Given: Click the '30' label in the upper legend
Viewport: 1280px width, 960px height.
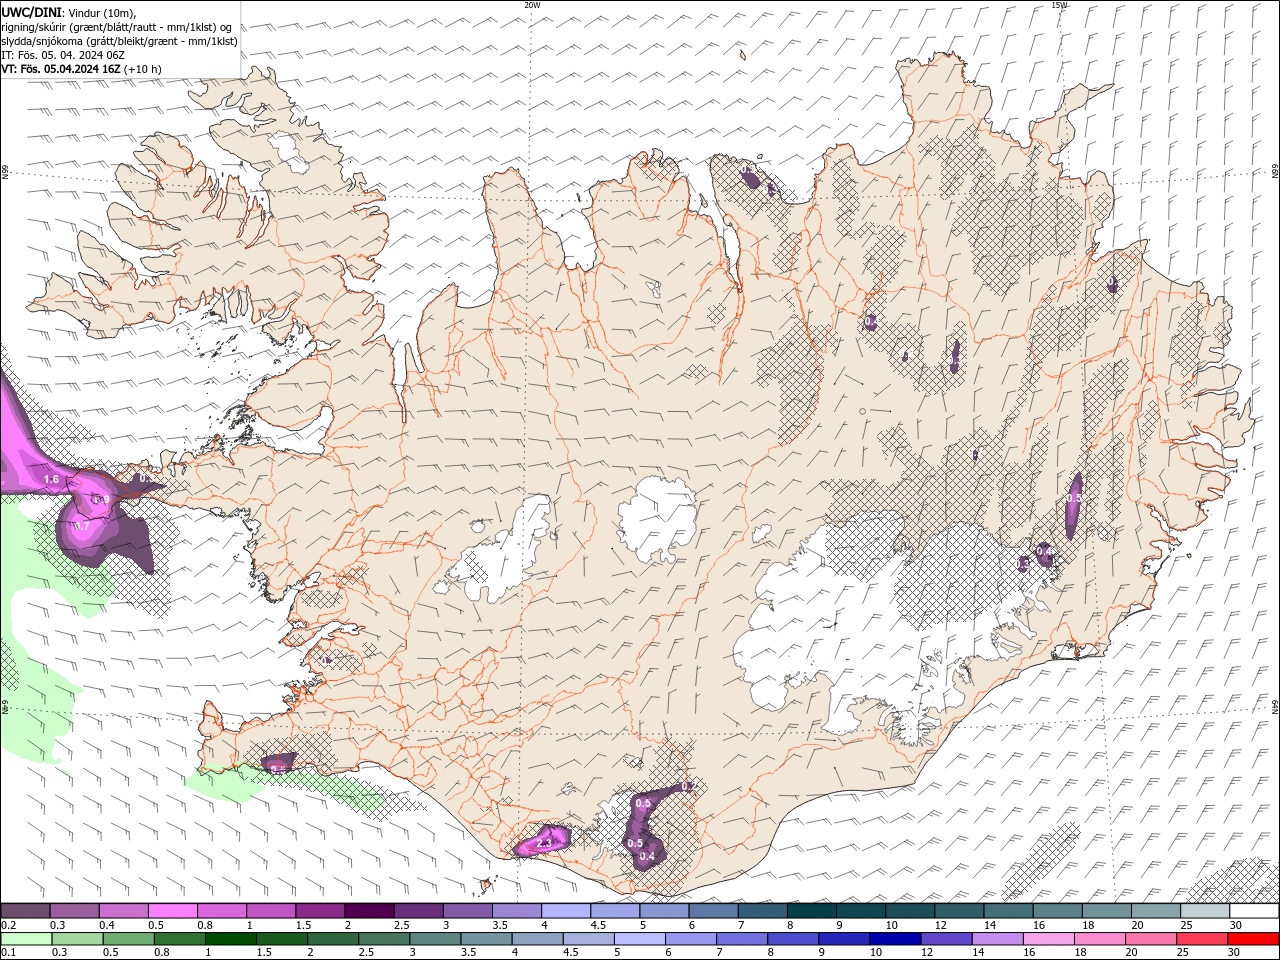Looking at the screenshot, I should click(1236, 925).
